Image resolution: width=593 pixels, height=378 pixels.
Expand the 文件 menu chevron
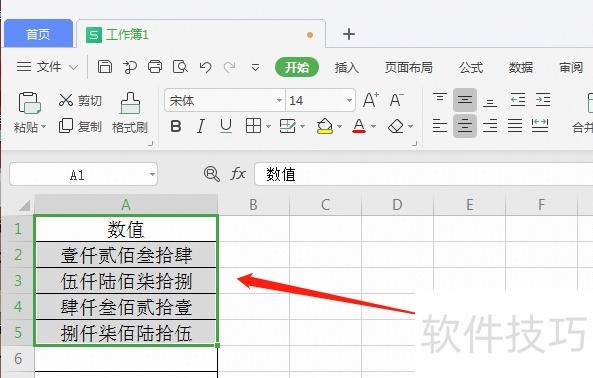coord(74,68)
